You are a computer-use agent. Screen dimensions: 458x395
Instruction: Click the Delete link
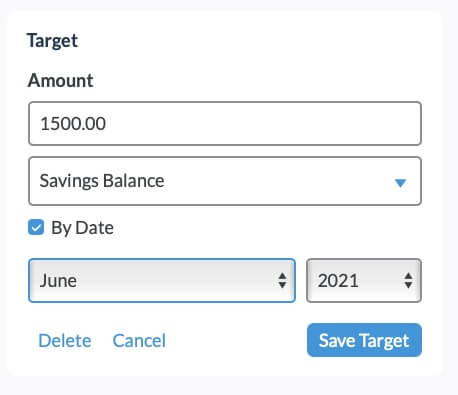(65, 341)
